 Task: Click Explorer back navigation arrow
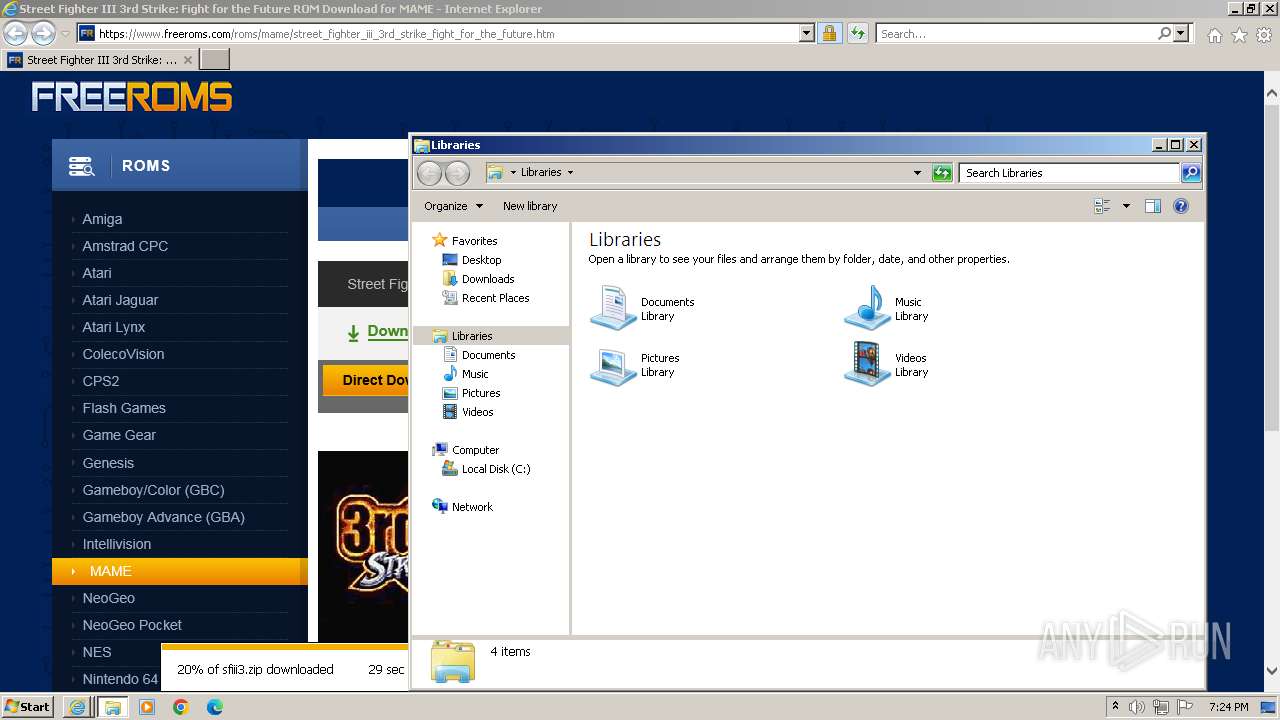(429, 173)
